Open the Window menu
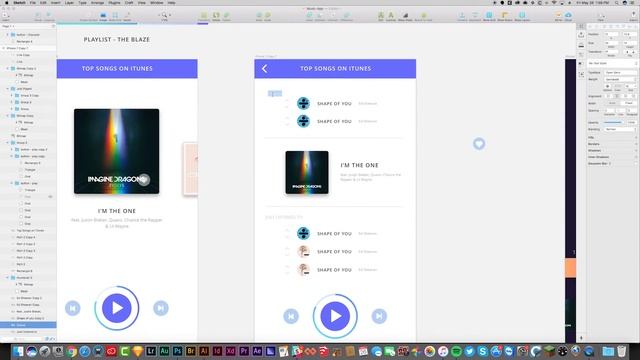The image size is (640, 360). pos(157,2)
